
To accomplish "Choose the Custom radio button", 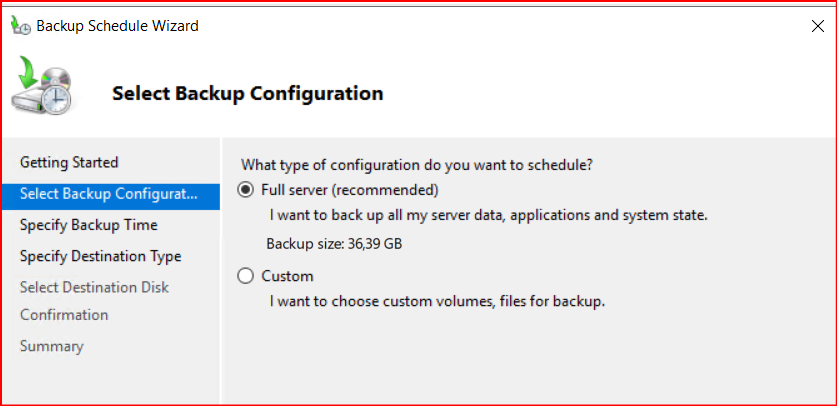I will click(246, 276).
